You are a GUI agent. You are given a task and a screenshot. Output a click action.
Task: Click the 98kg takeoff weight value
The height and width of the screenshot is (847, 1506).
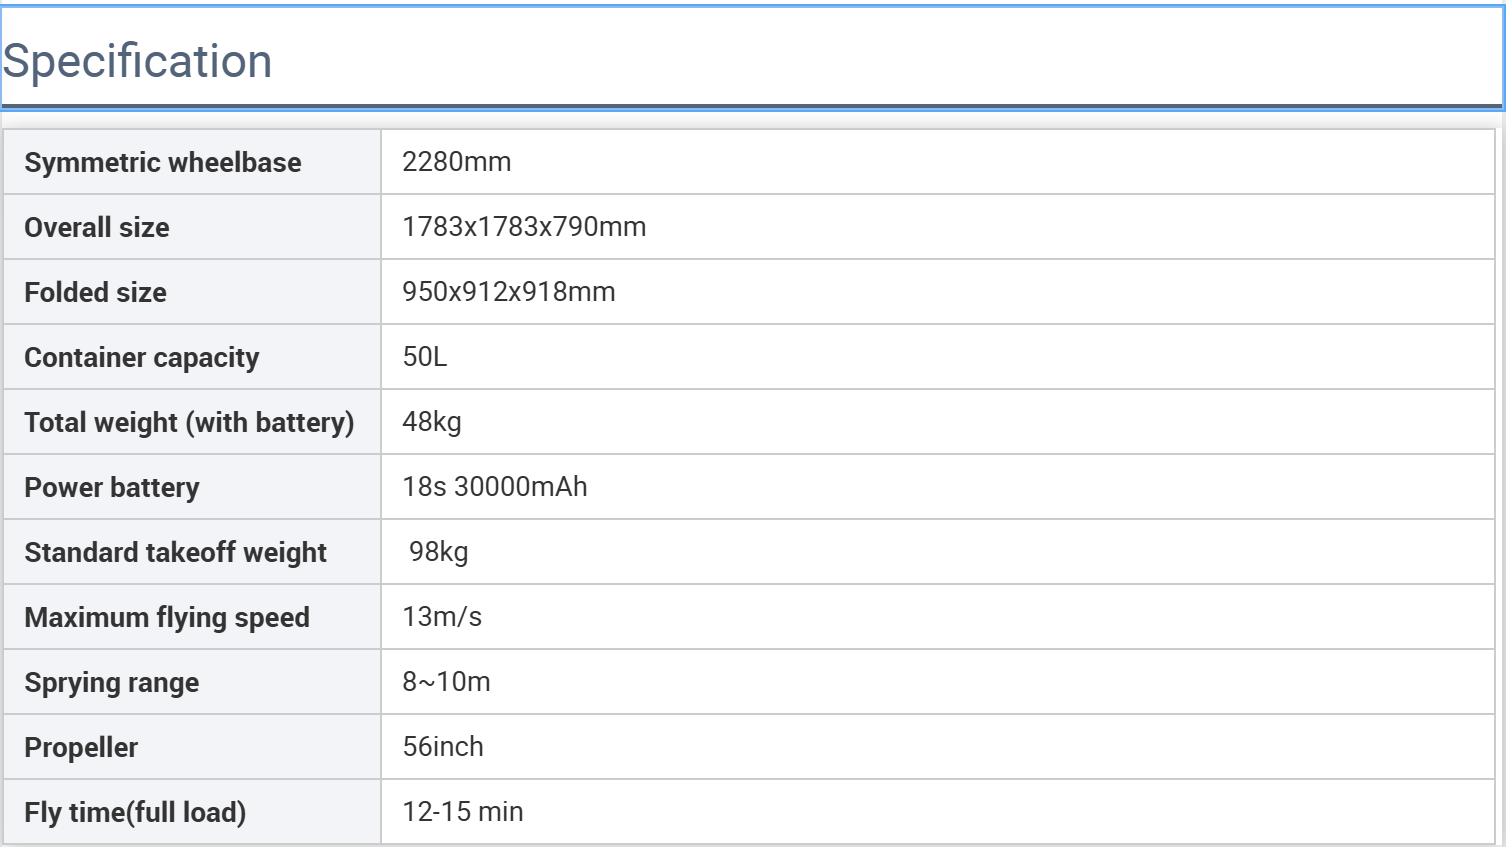click(x=438, y=552)
